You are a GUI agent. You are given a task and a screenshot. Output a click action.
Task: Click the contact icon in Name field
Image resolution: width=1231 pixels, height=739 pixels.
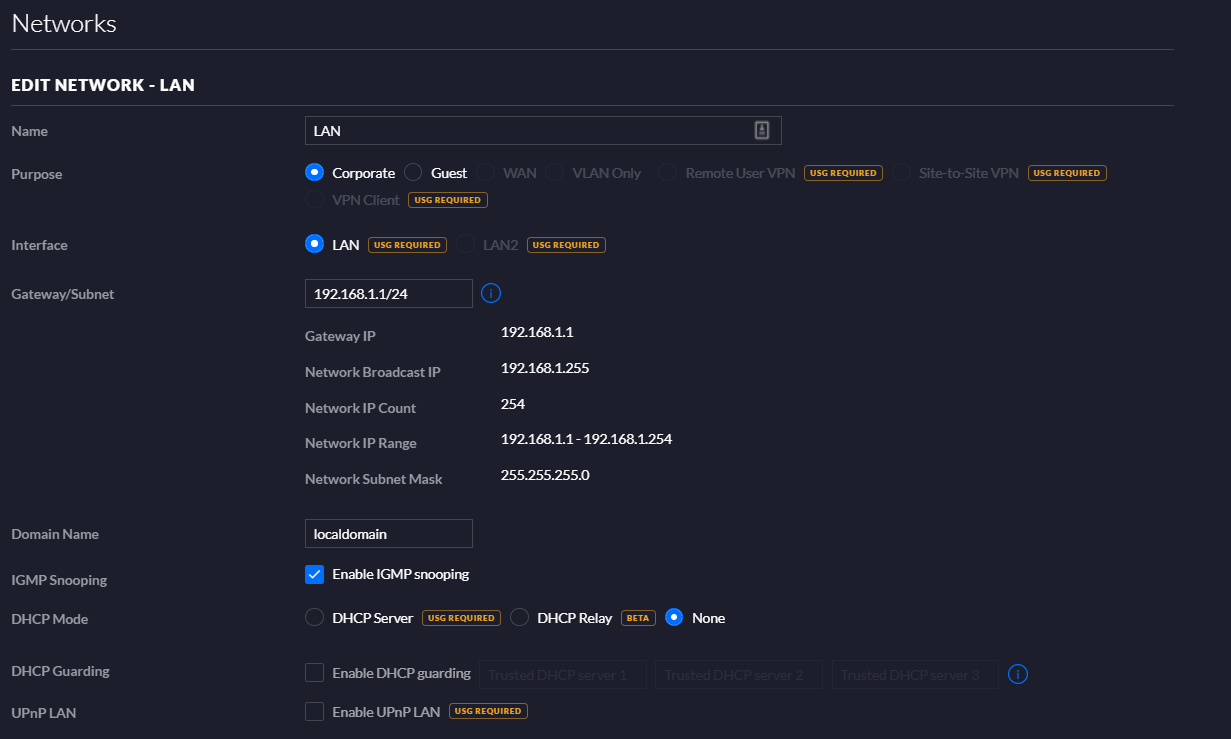click(x=761, y=130)
